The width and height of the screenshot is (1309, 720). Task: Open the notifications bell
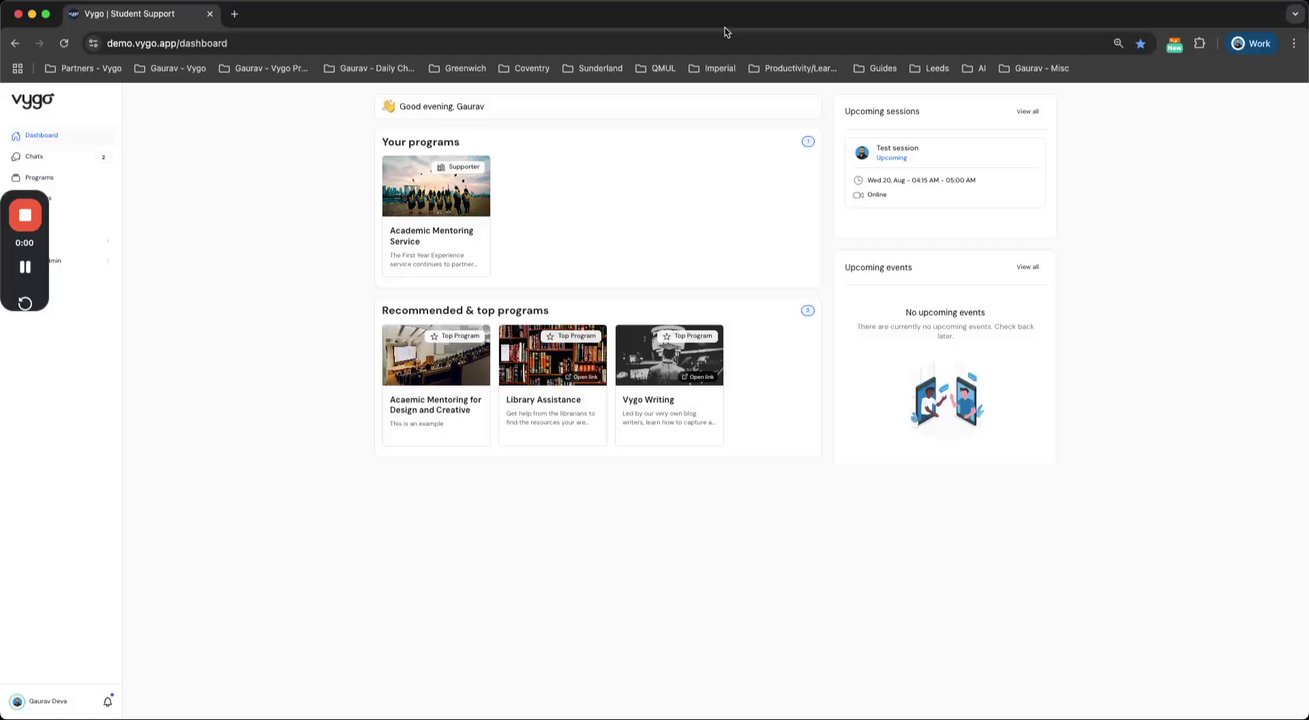click(x=108, y=701)
